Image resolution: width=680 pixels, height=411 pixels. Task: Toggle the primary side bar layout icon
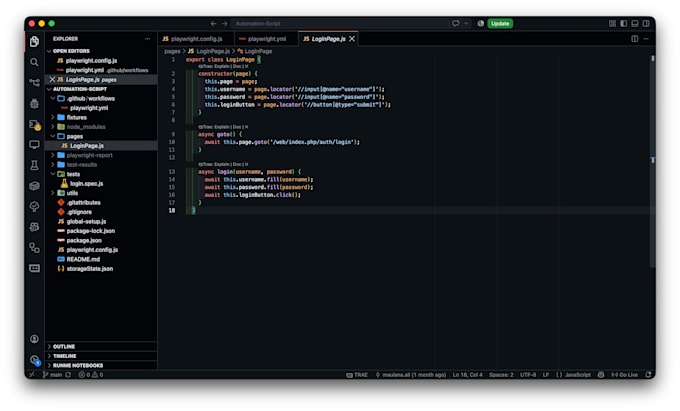(624, 23)
